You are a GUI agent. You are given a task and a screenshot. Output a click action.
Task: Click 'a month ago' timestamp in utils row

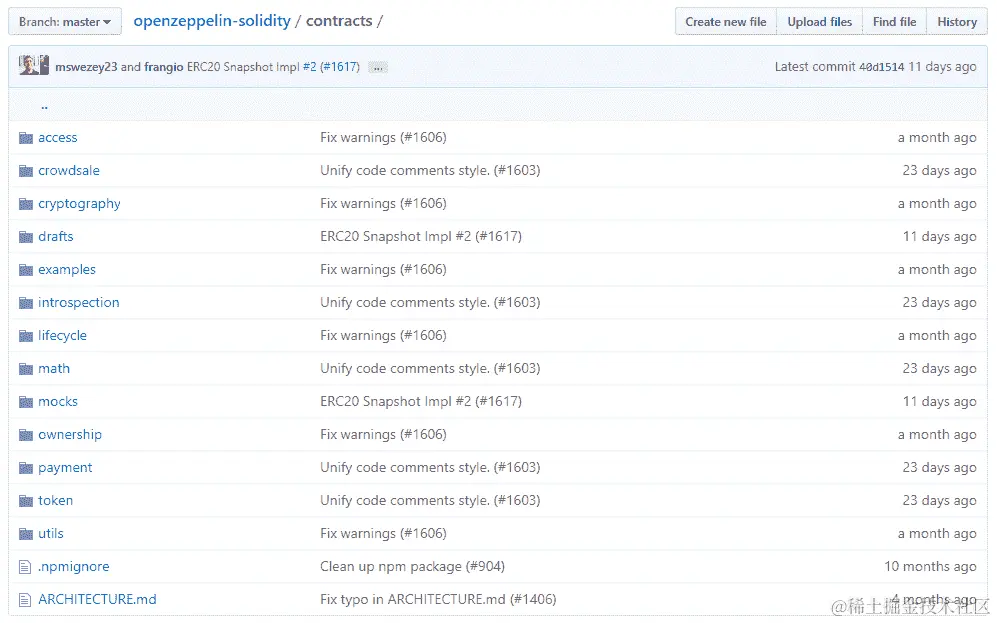tap(937, 534)
